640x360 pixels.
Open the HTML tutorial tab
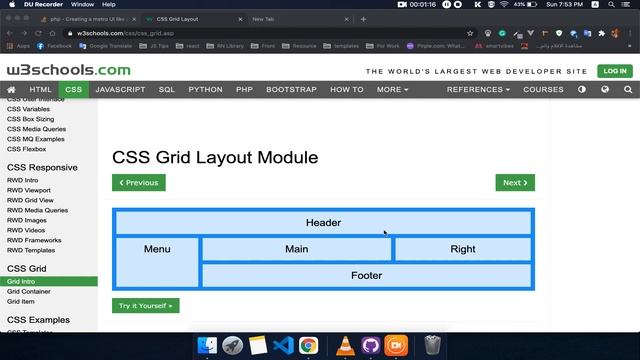40,89
